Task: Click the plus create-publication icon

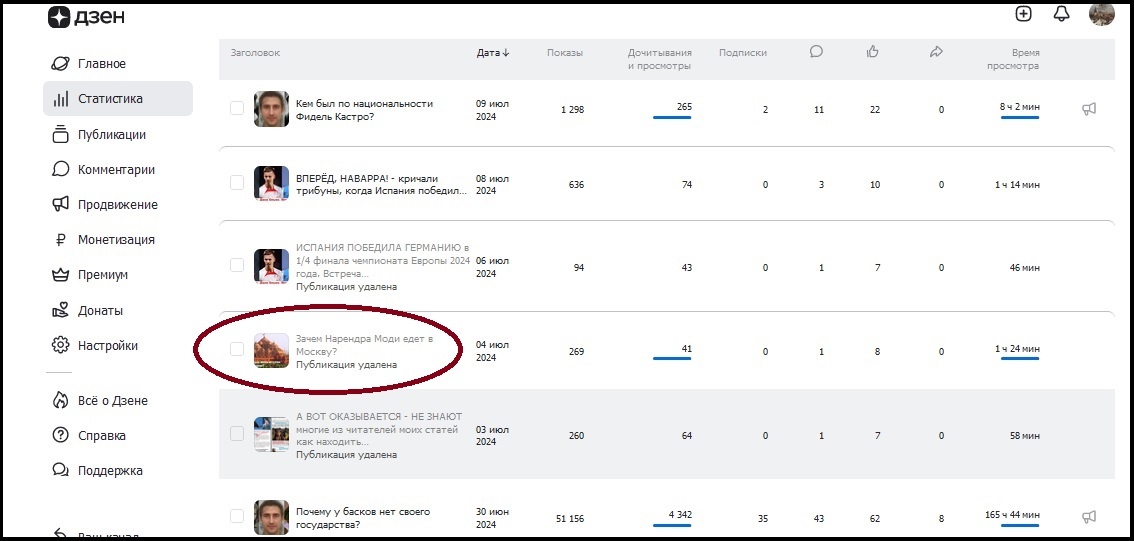Action: point(1023,14)
